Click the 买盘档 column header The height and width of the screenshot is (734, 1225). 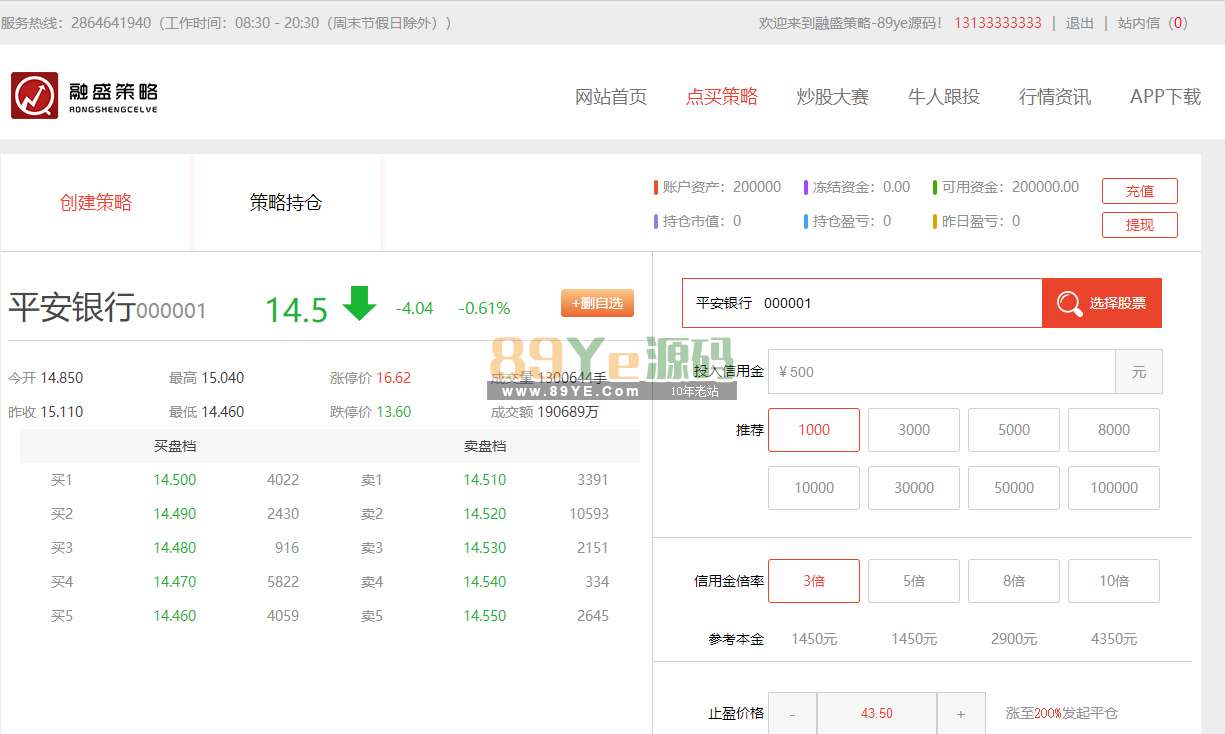[x=175, y=446]
